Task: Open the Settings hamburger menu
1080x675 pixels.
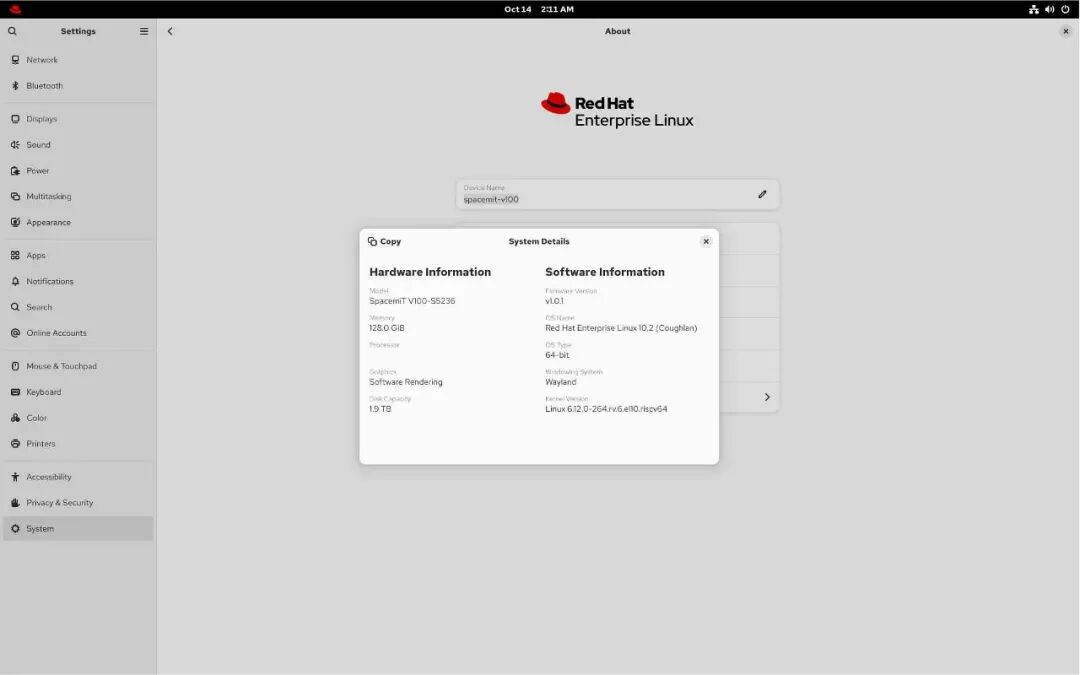Action: click(144, 31)
